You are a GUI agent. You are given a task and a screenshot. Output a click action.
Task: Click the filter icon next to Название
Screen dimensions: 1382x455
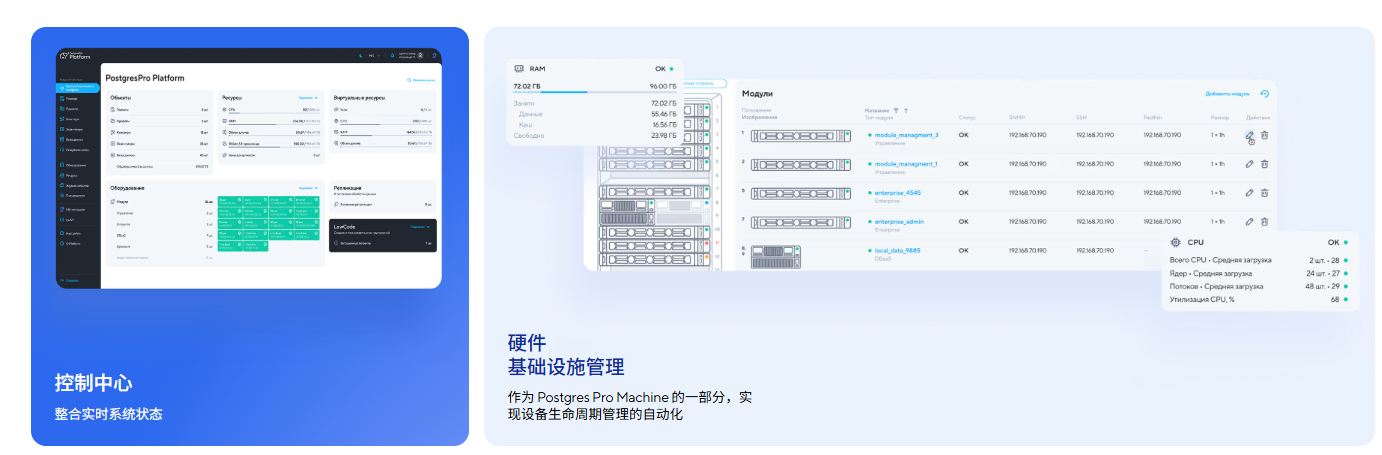(x=896, y=110)
